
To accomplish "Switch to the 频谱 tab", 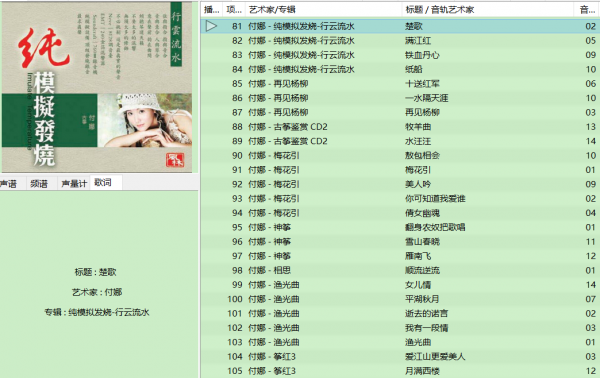I will (x=39, y=184).
